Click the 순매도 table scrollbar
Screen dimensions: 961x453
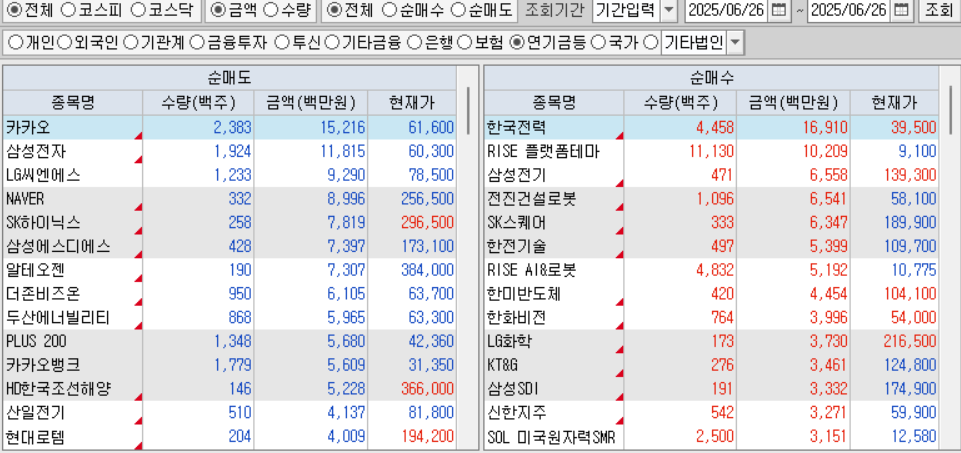pyautogui.click(x=468, y=109)
